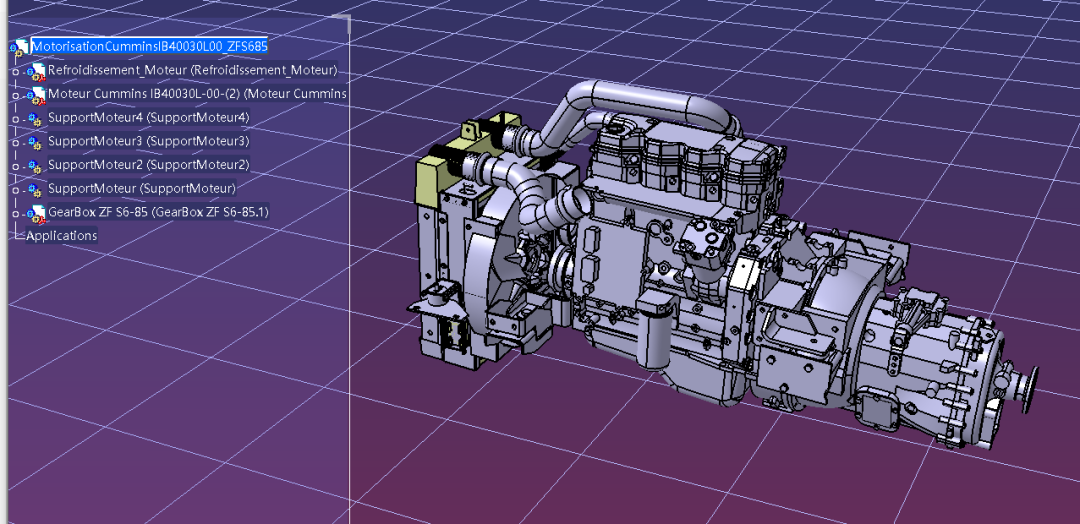Click the SupportMoteur4 part gear icon
The height and width of the screenshot is (524, 1080).
coord(34,118)
